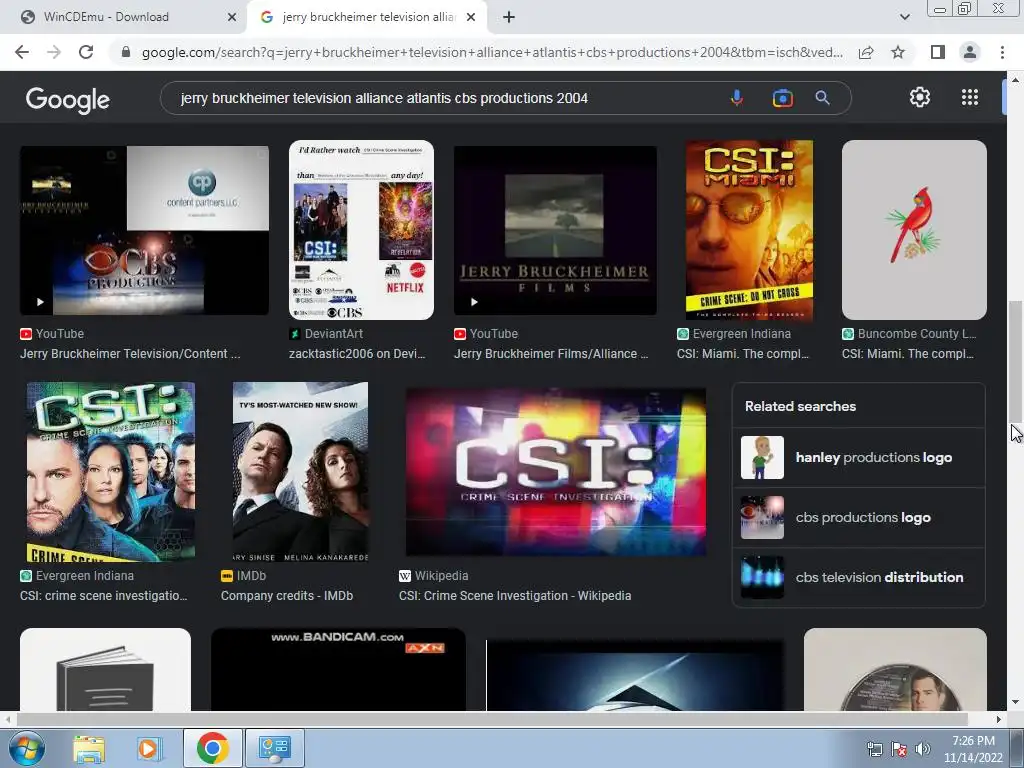Open the DeviantArt collage thumbnail
The image size is (1024, 768).
[x=361, y=230]
